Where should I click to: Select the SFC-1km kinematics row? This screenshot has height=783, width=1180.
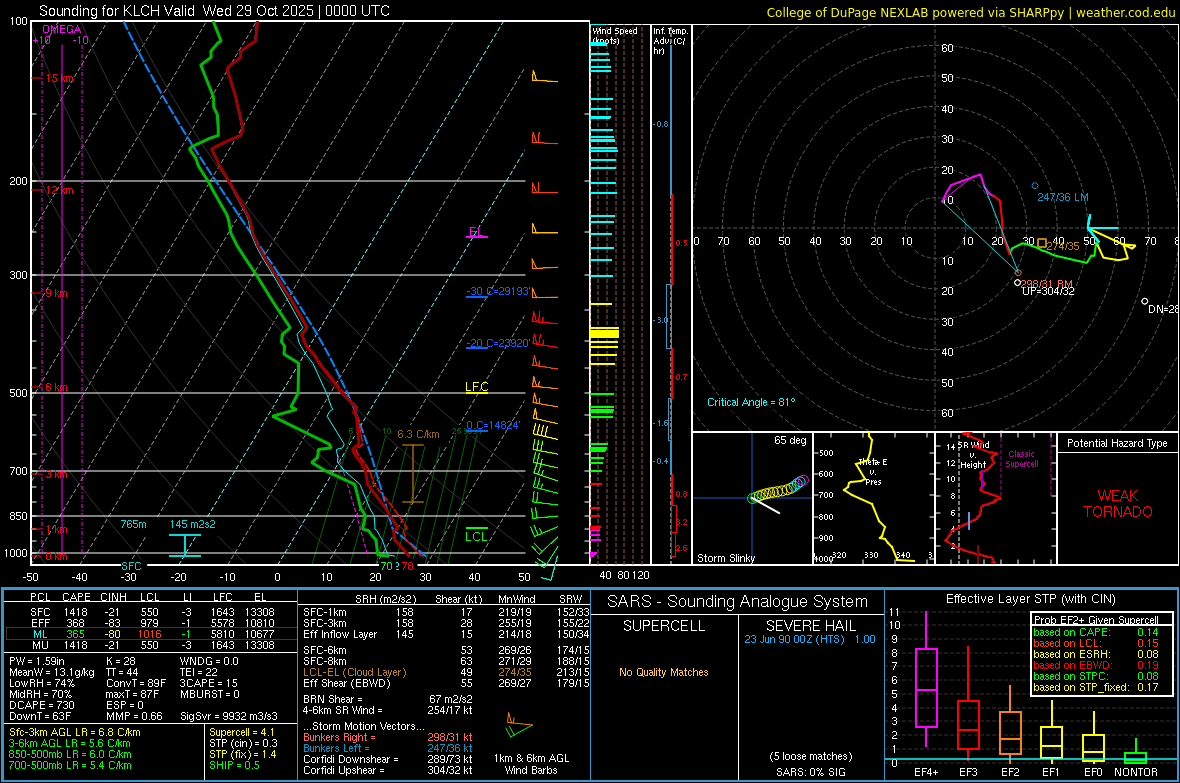pos(446,612)
